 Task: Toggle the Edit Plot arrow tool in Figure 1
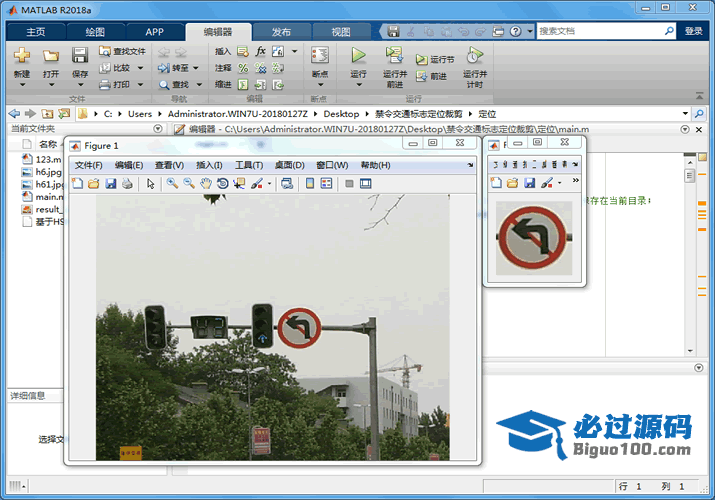(x=151, y=183)
